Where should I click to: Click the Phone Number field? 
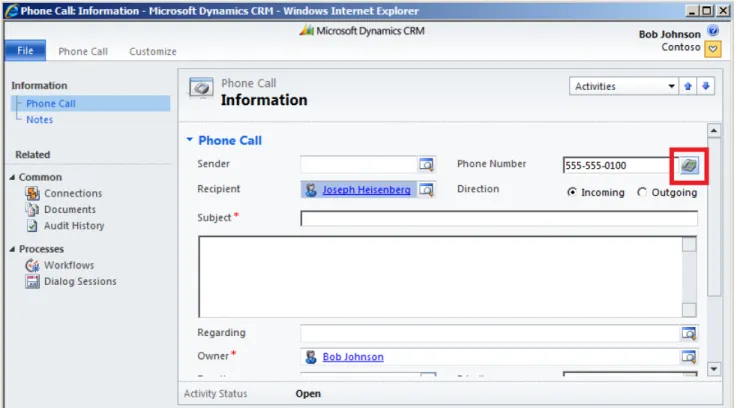[x=621, y=165]
